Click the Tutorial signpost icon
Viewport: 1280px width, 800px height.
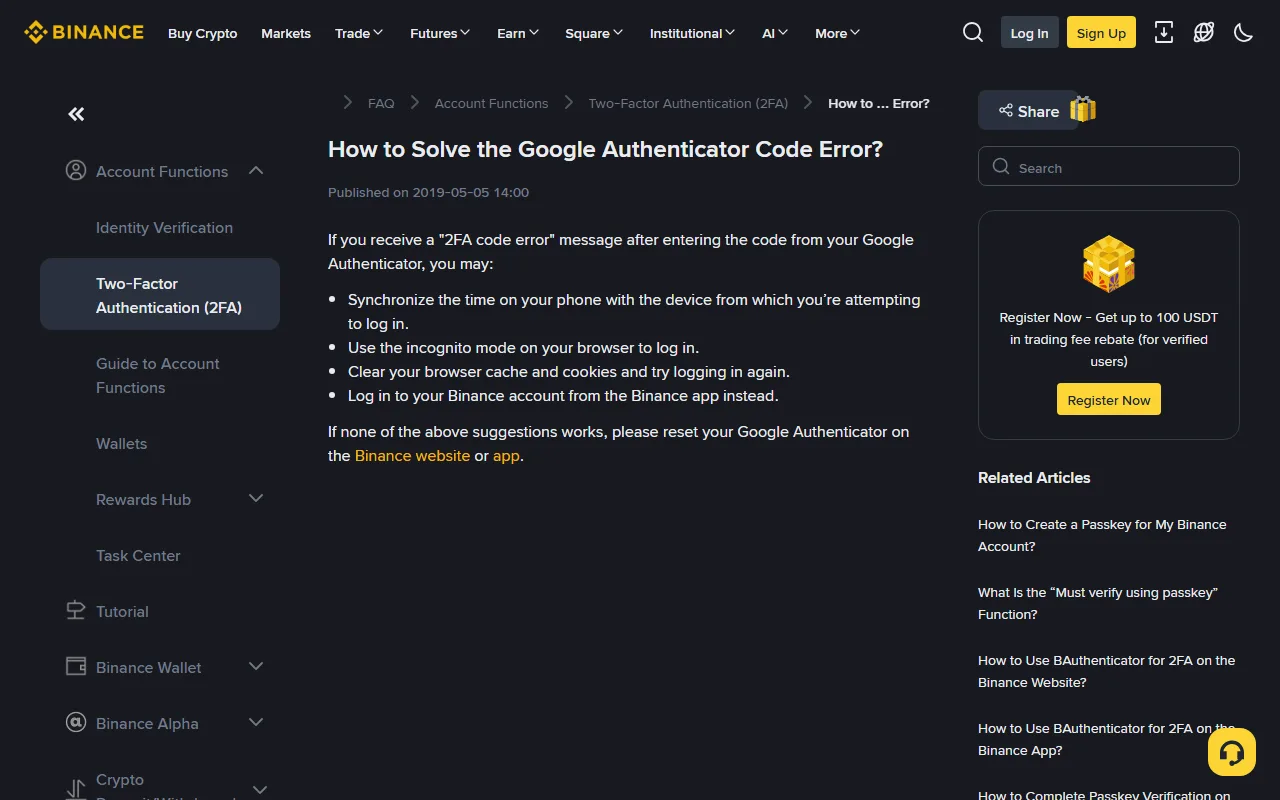(76, 611)
